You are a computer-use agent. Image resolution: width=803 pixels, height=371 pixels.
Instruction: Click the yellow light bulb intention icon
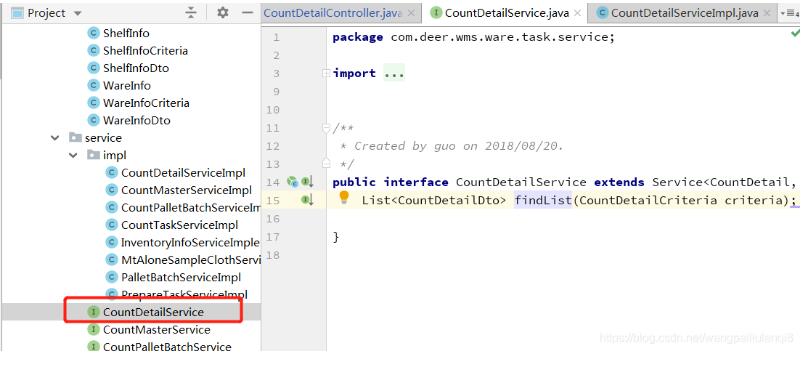point(344,197)
